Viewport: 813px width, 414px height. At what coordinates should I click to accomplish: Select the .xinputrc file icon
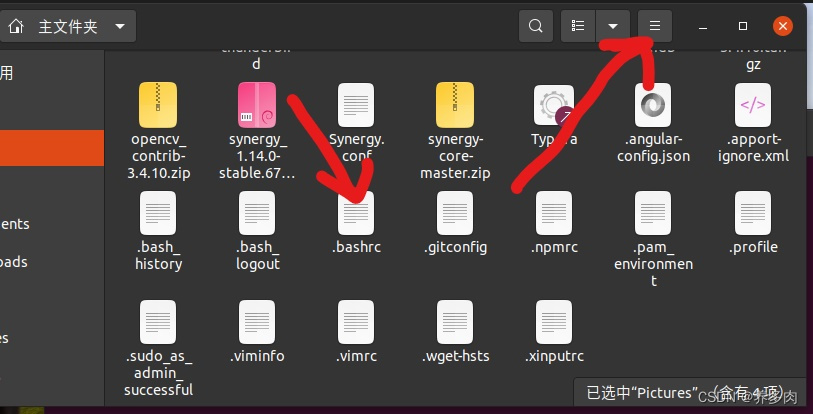point(554,322)
